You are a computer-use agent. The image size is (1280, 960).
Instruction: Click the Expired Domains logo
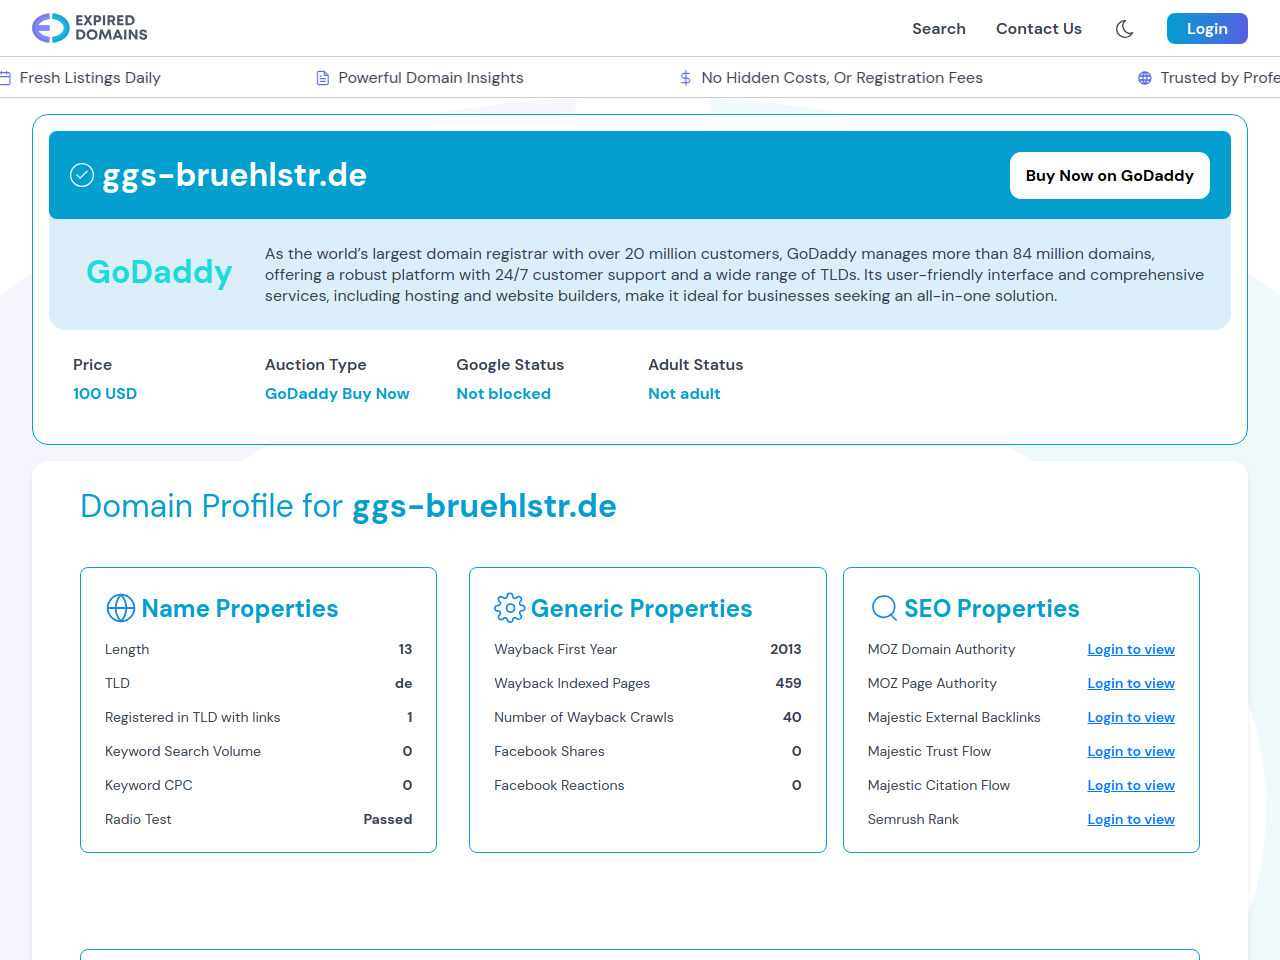[90, 28]
